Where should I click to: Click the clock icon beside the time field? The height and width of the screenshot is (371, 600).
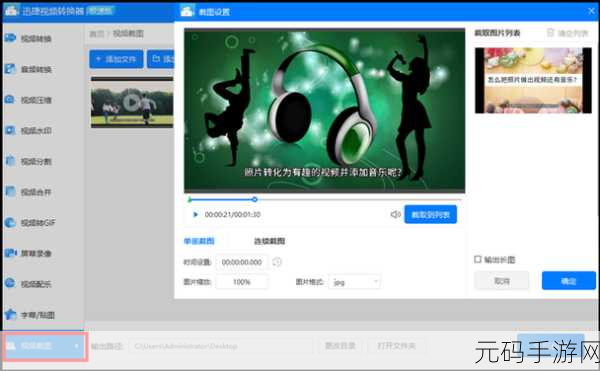(277, 262)
